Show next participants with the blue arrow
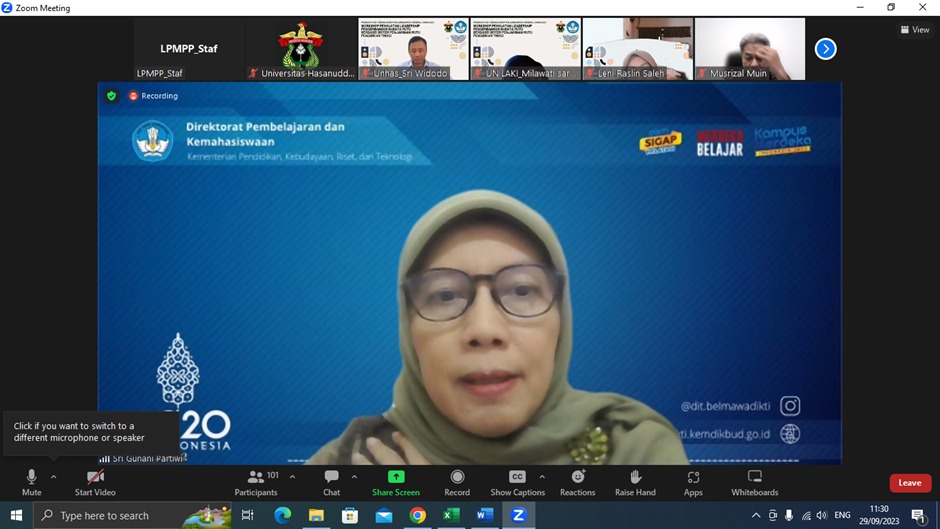 pos(825,49)
